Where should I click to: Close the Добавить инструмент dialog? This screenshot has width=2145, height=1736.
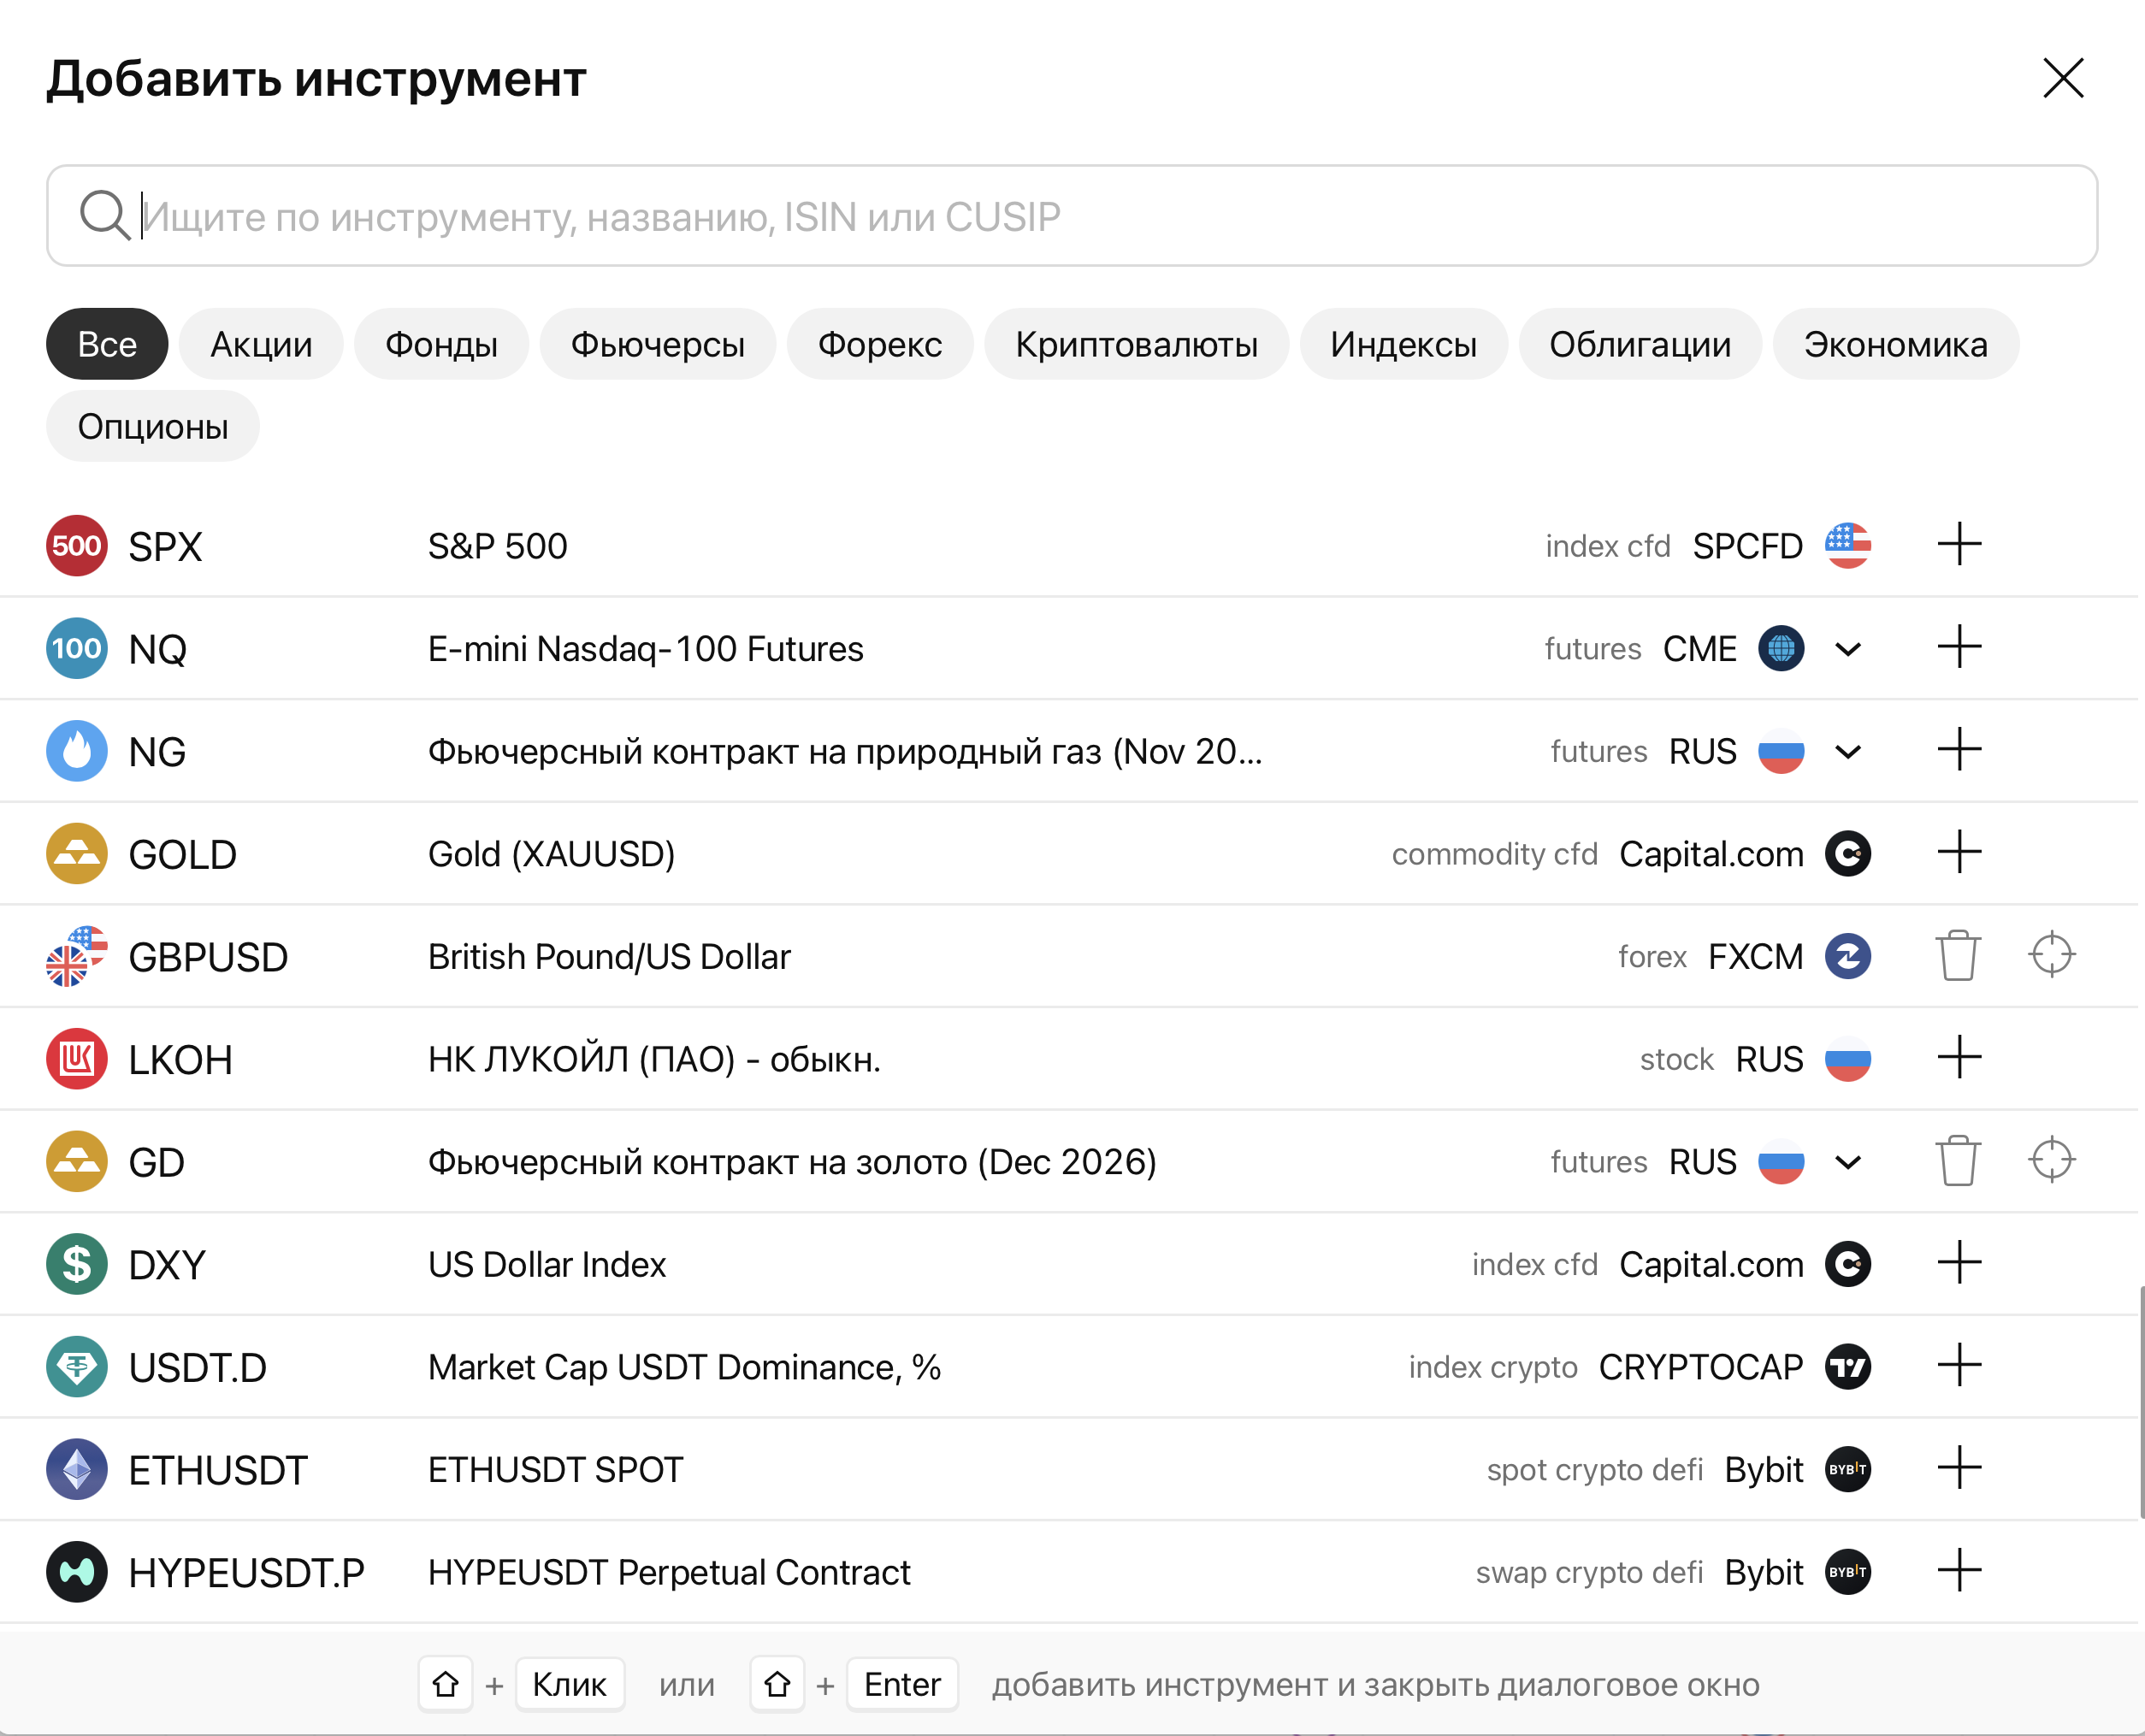pyautogui.click(x=2063, y=78)
